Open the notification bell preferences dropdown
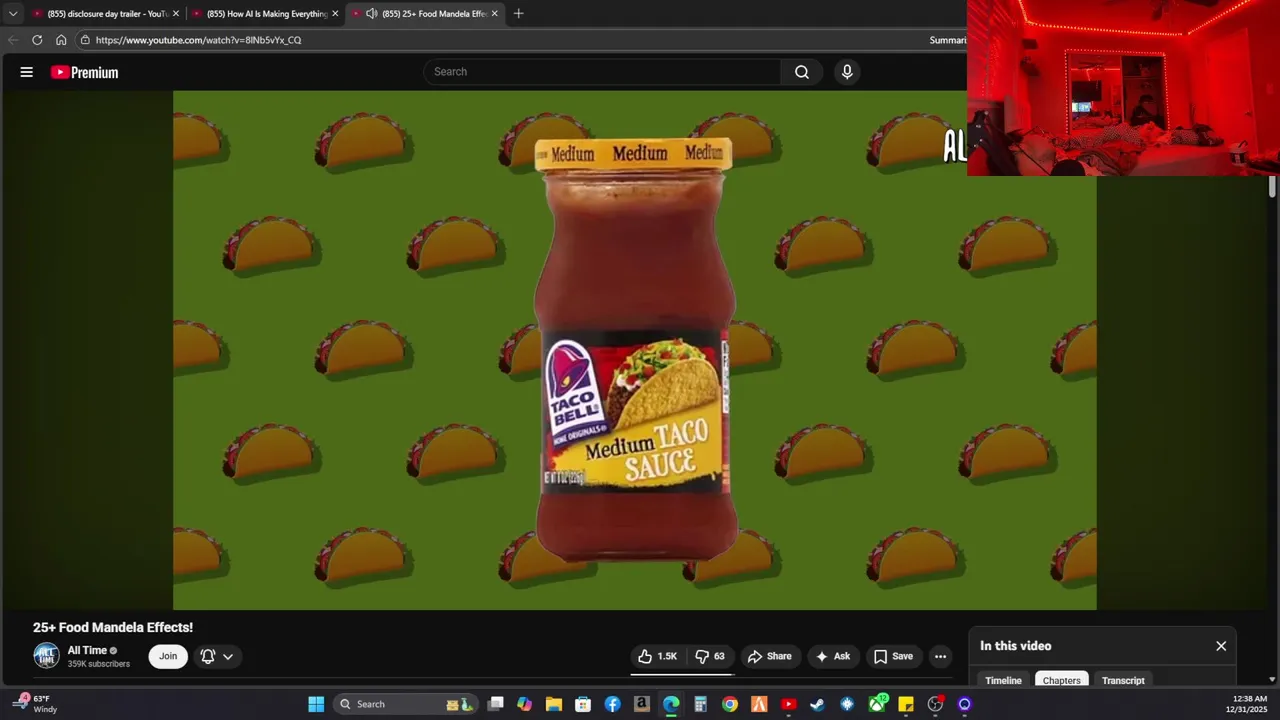This screenshot has height=720, width=1280. pyautogui.click(x=217, y=656)
